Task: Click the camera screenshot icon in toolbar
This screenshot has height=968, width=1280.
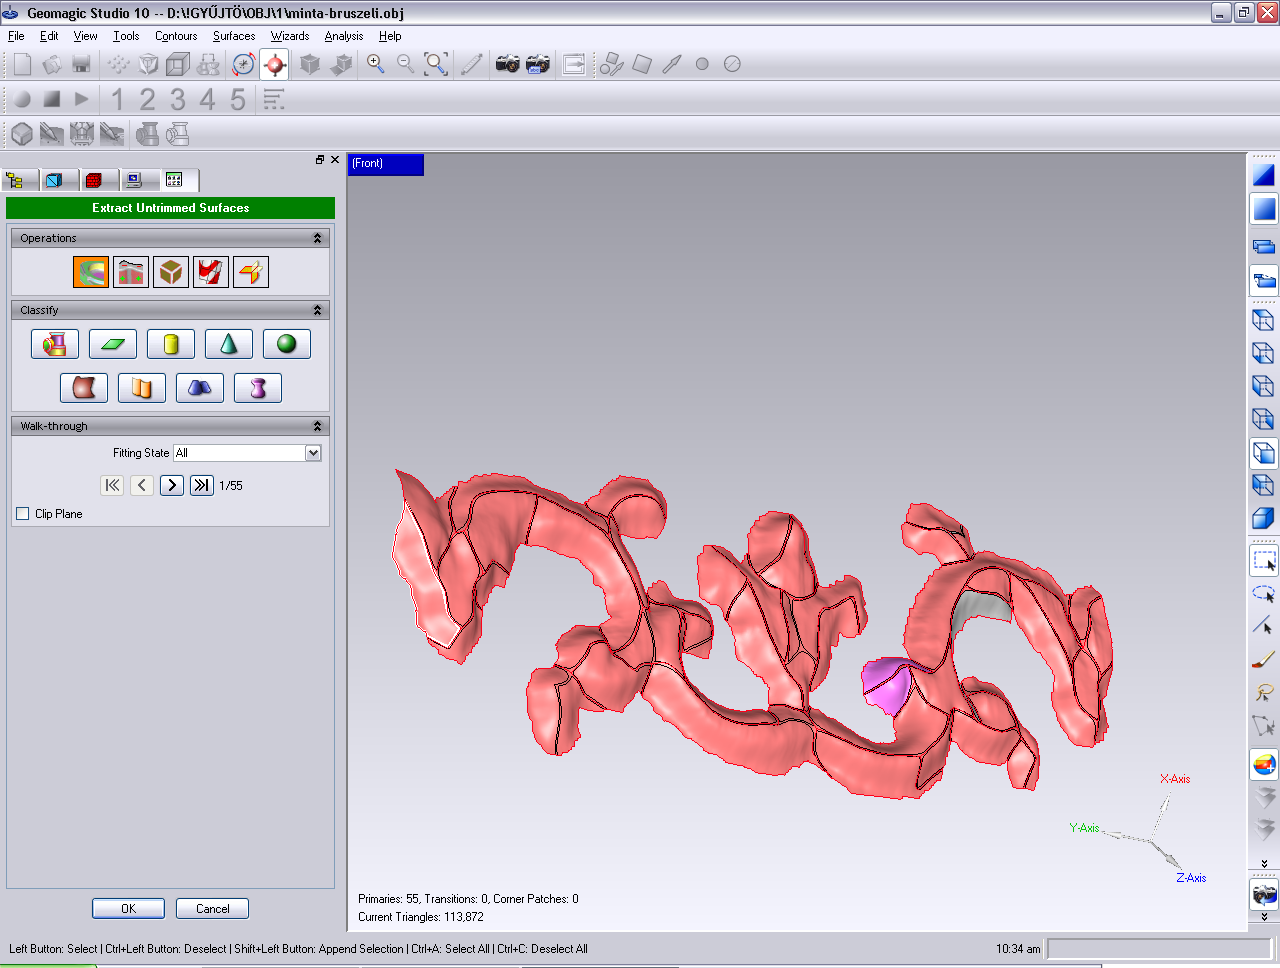Action: coord(508,64)
